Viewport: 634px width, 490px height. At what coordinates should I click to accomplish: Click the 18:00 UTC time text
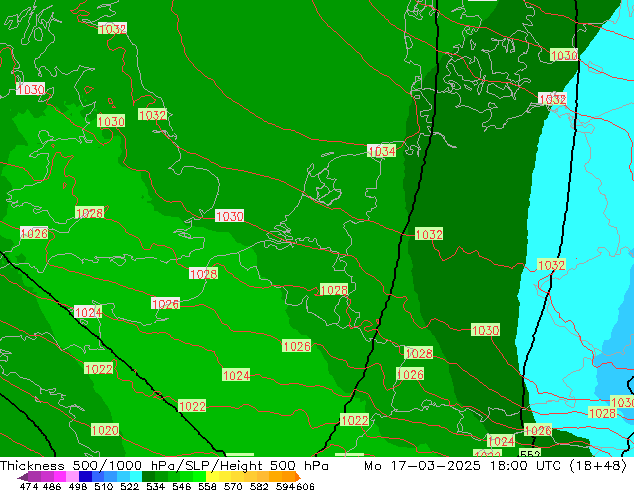pyautogui.click(x=525, y=466)
